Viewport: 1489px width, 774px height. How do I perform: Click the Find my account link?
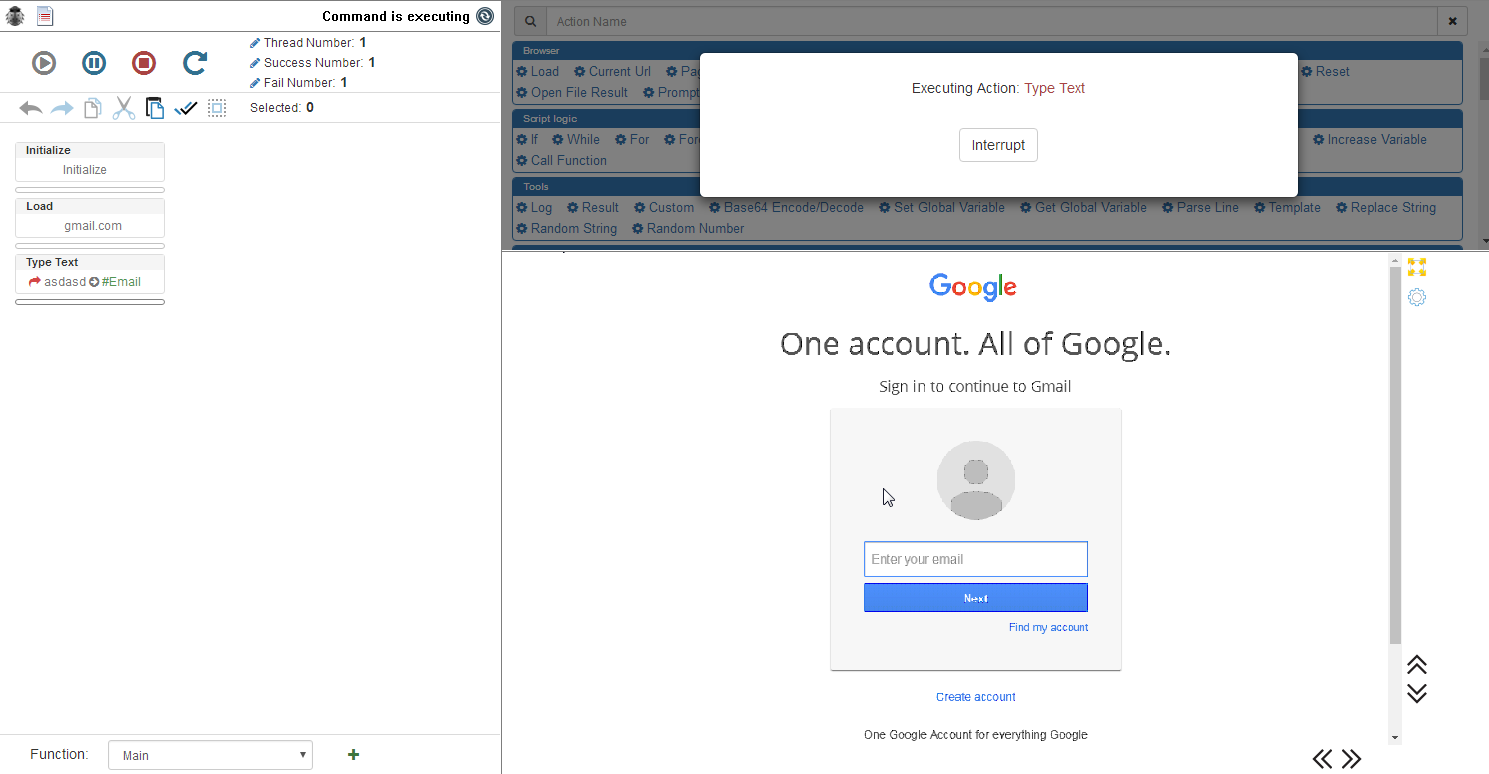[x=1048, y=627]
